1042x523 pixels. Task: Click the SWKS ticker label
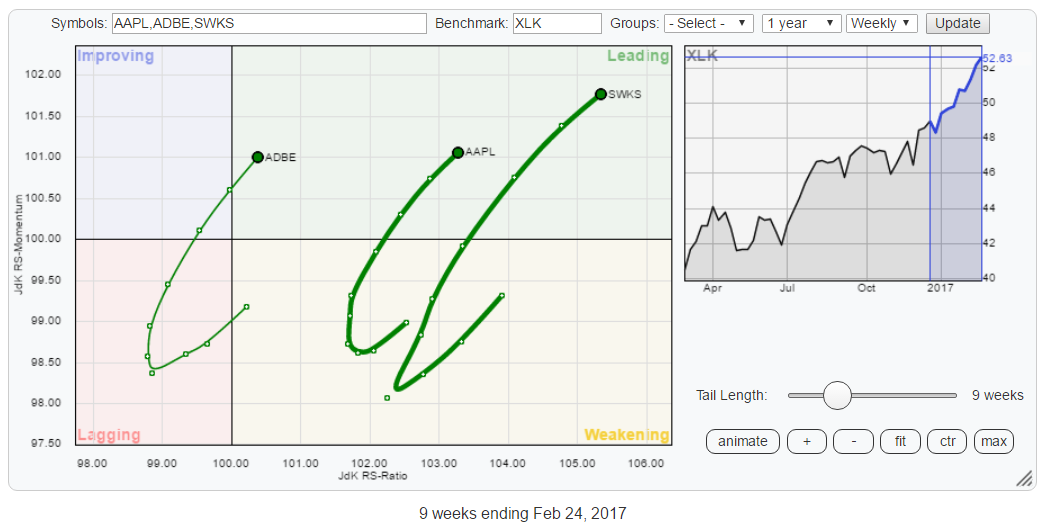click(x=625, y=94)
